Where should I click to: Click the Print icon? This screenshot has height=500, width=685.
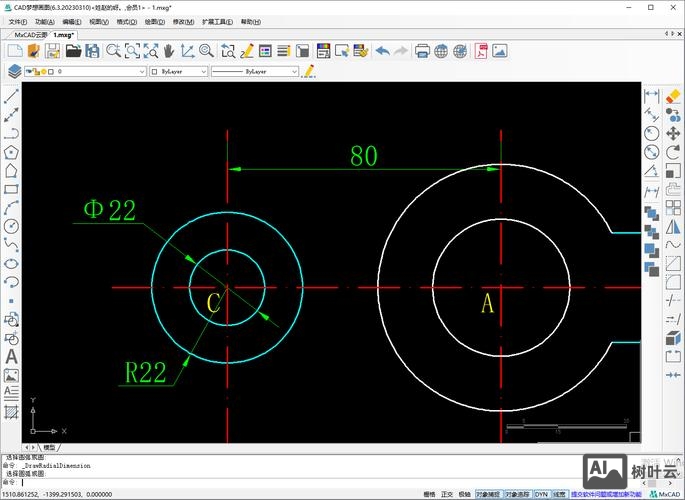(422, 50)
